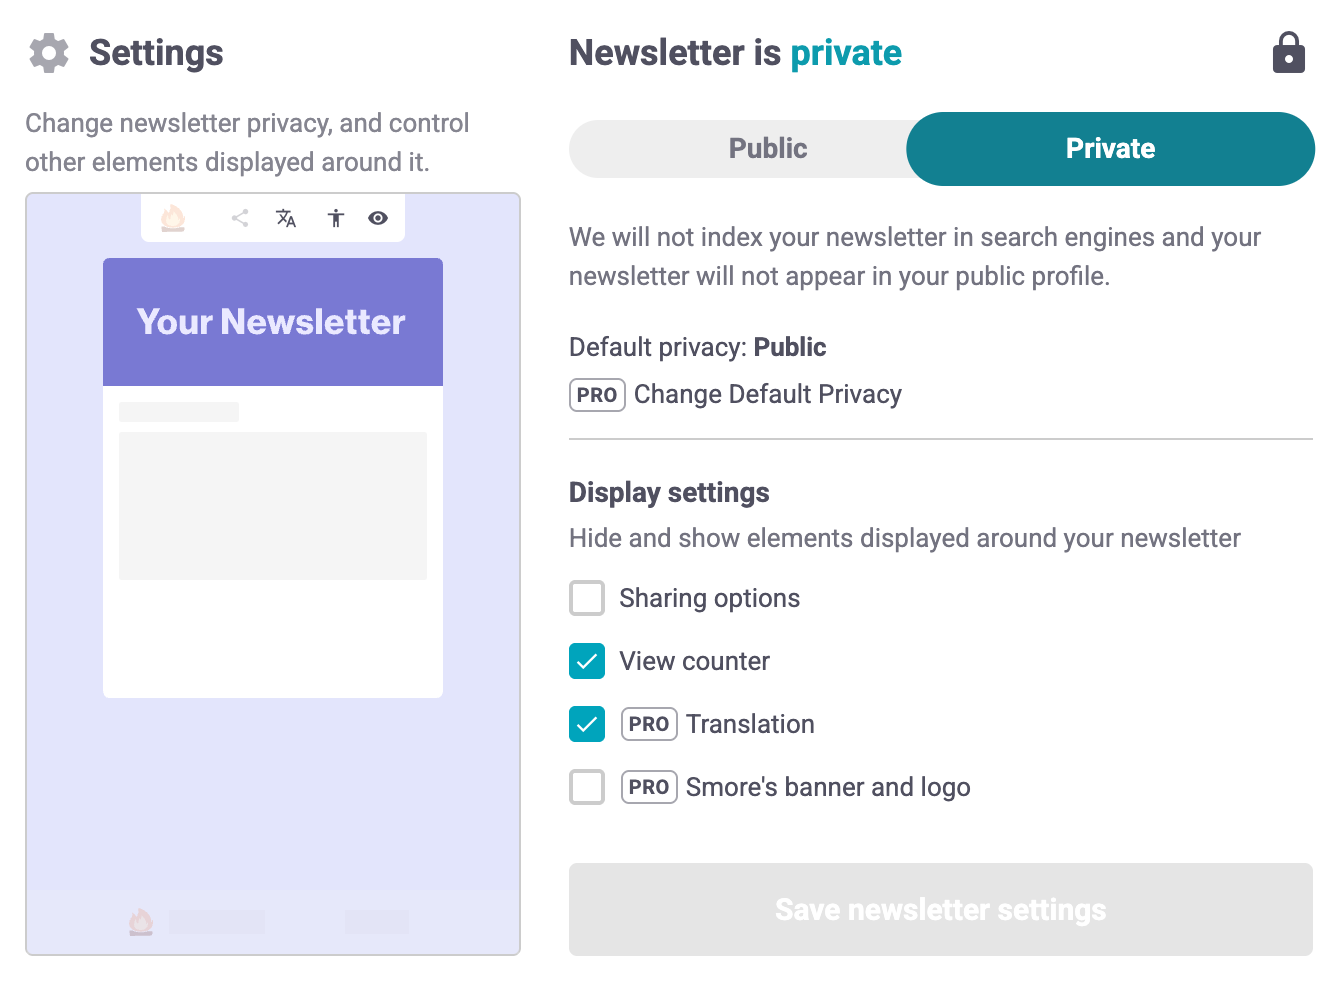Click the padlock privacy icon
Image resolution: width=1332 pixels, height=990 pixels.
(x=1288, y=53)
